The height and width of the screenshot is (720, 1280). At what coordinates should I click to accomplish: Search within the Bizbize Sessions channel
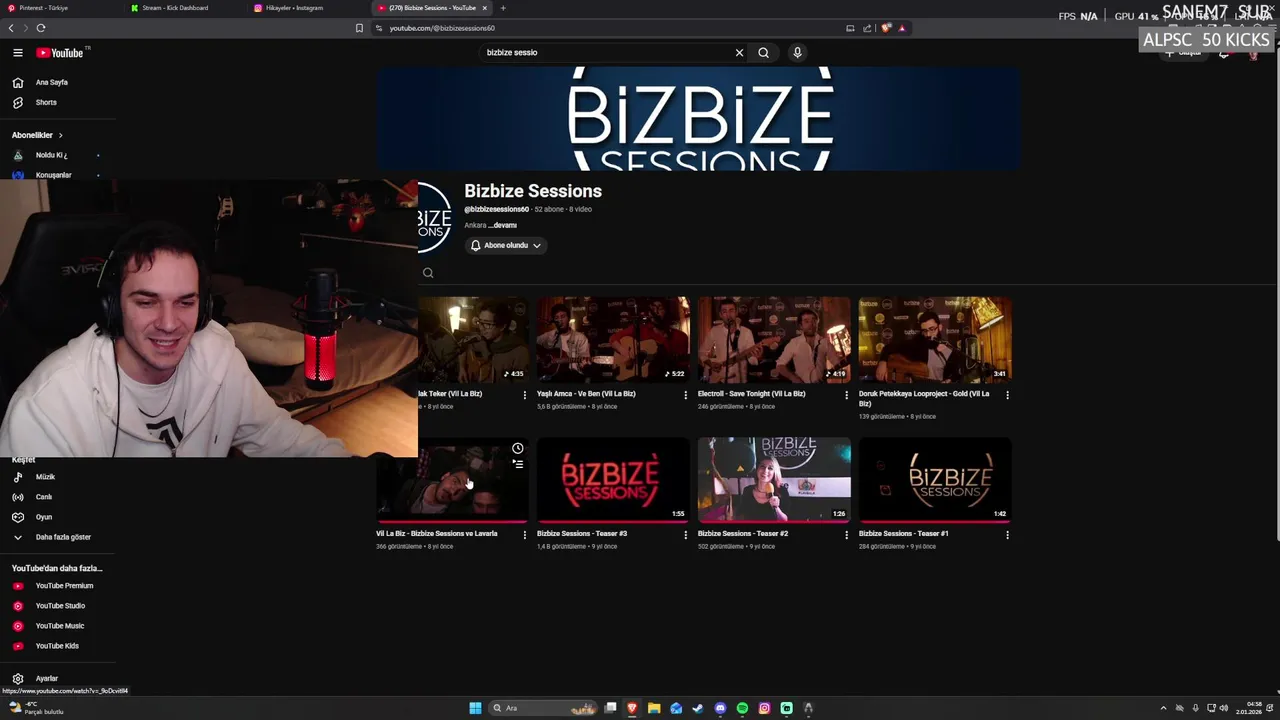pyautogui.click(x=428, y=273)
